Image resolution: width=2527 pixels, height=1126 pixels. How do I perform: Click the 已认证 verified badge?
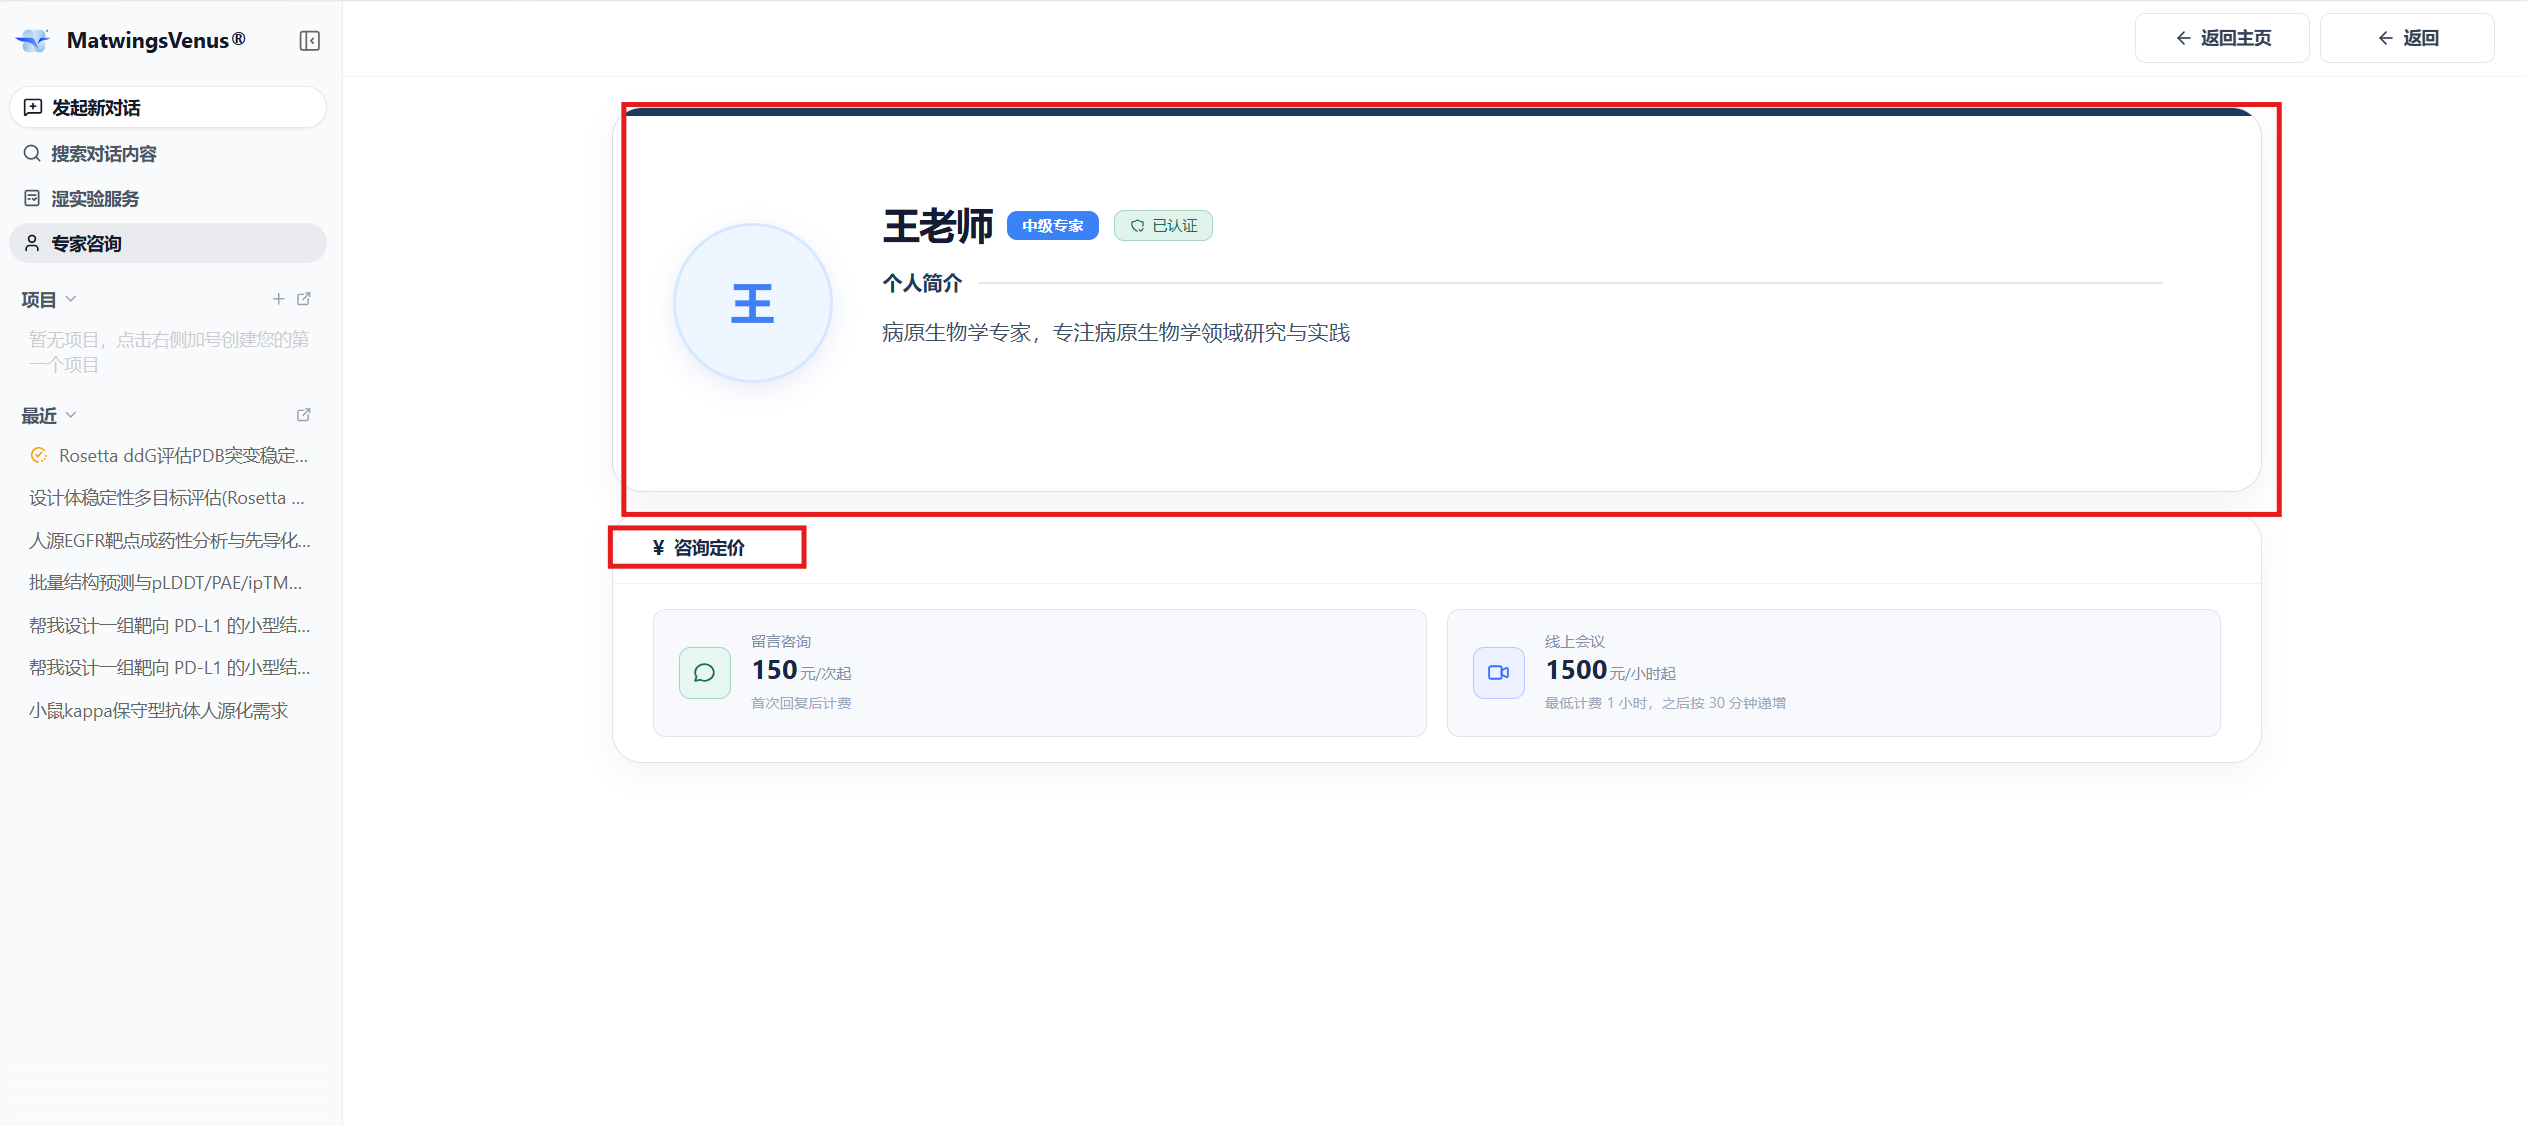click(x=1163, y=226)
